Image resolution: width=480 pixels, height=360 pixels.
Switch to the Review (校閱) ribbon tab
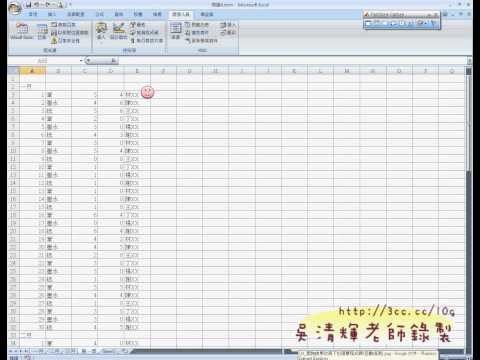138,14
